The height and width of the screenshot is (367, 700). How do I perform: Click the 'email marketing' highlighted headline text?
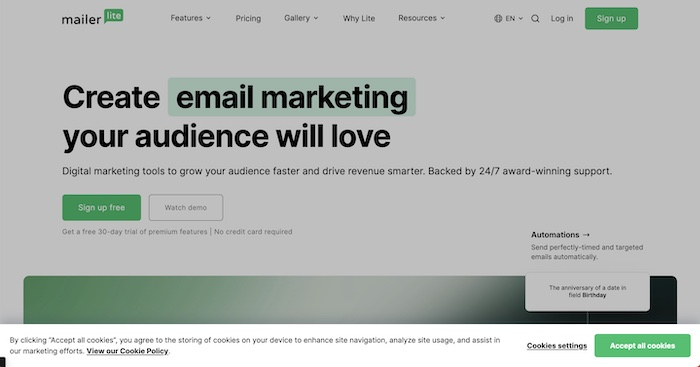pos(292,97)
